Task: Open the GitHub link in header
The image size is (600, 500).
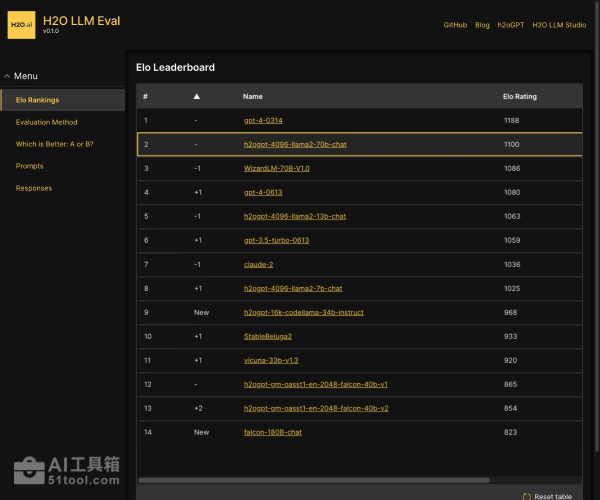Action: pos(455,25)
